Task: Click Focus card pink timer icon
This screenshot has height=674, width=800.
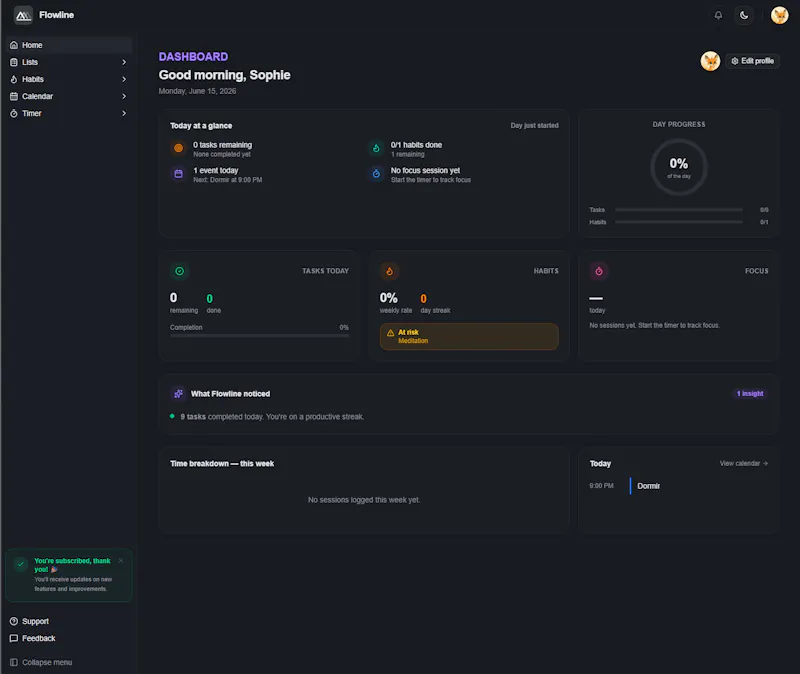Action: coord(599,271)
